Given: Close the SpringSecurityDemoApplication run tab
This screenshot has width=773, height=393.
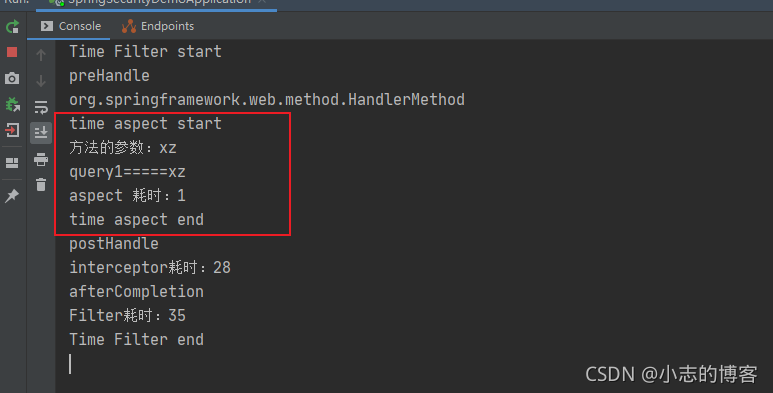Looking at the screenshot, I should (262, 2).
